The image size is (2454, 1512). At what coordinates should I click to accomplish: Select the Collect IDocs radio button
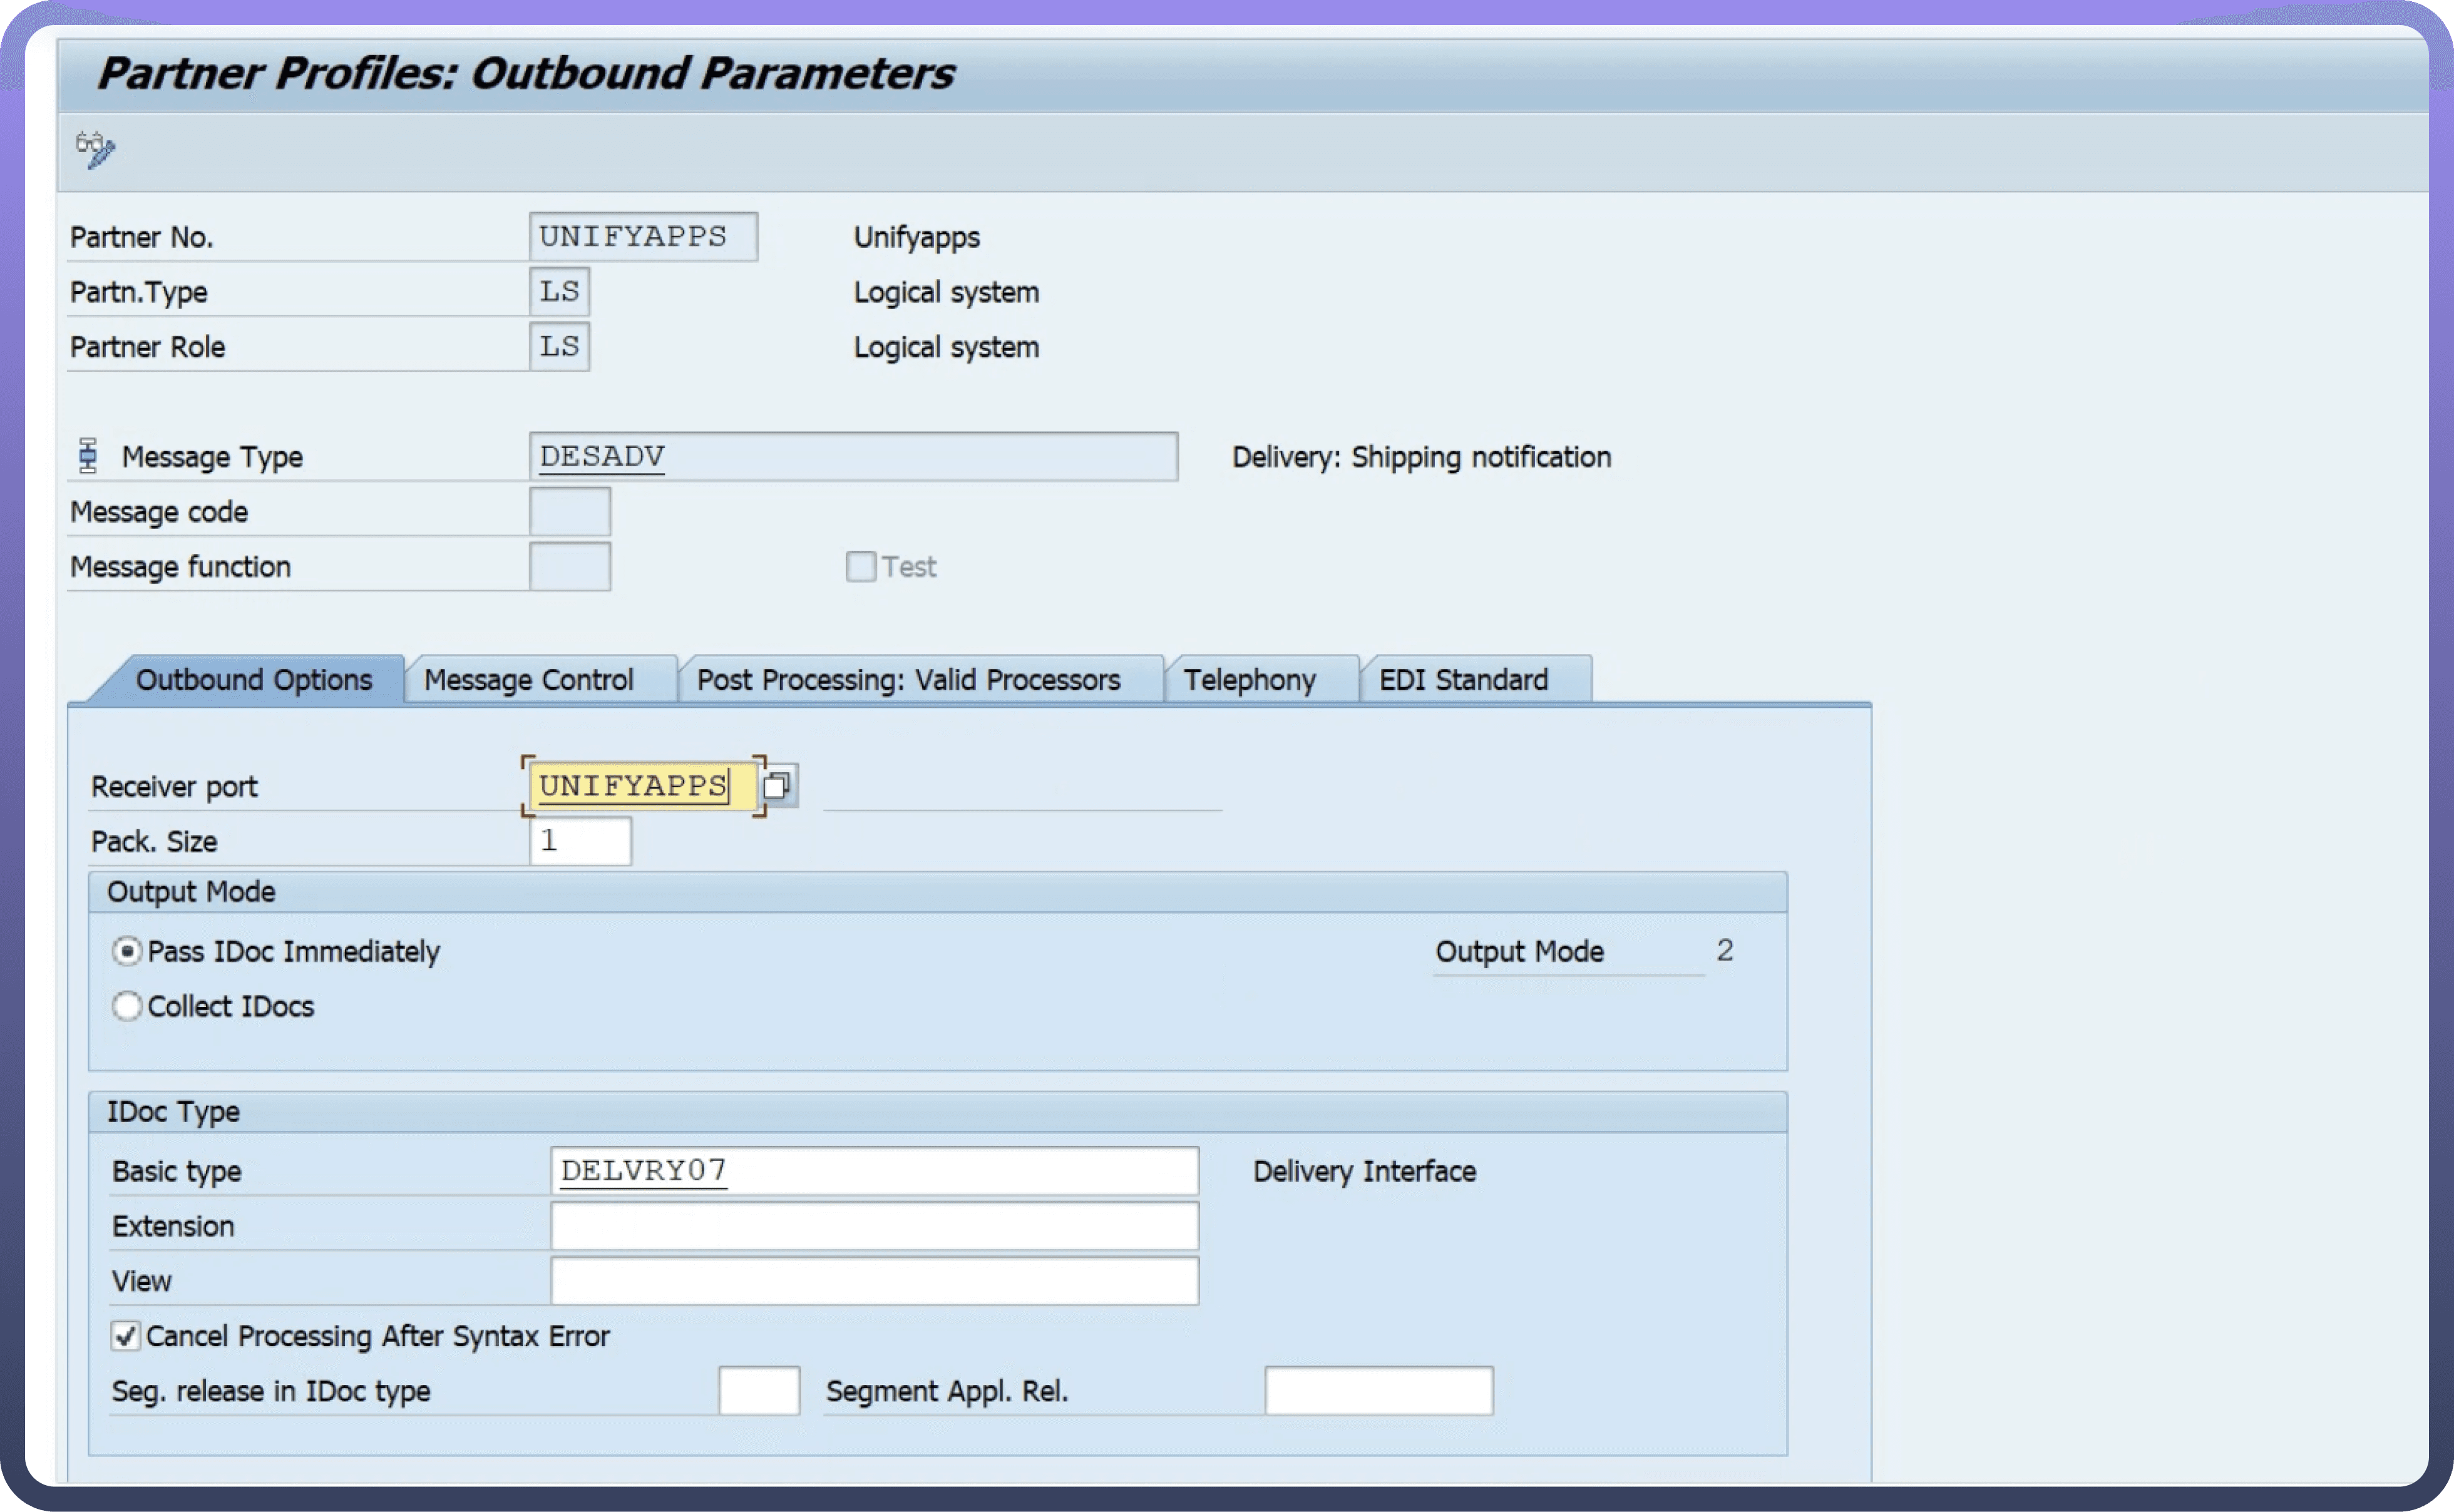click(127, 1006)
